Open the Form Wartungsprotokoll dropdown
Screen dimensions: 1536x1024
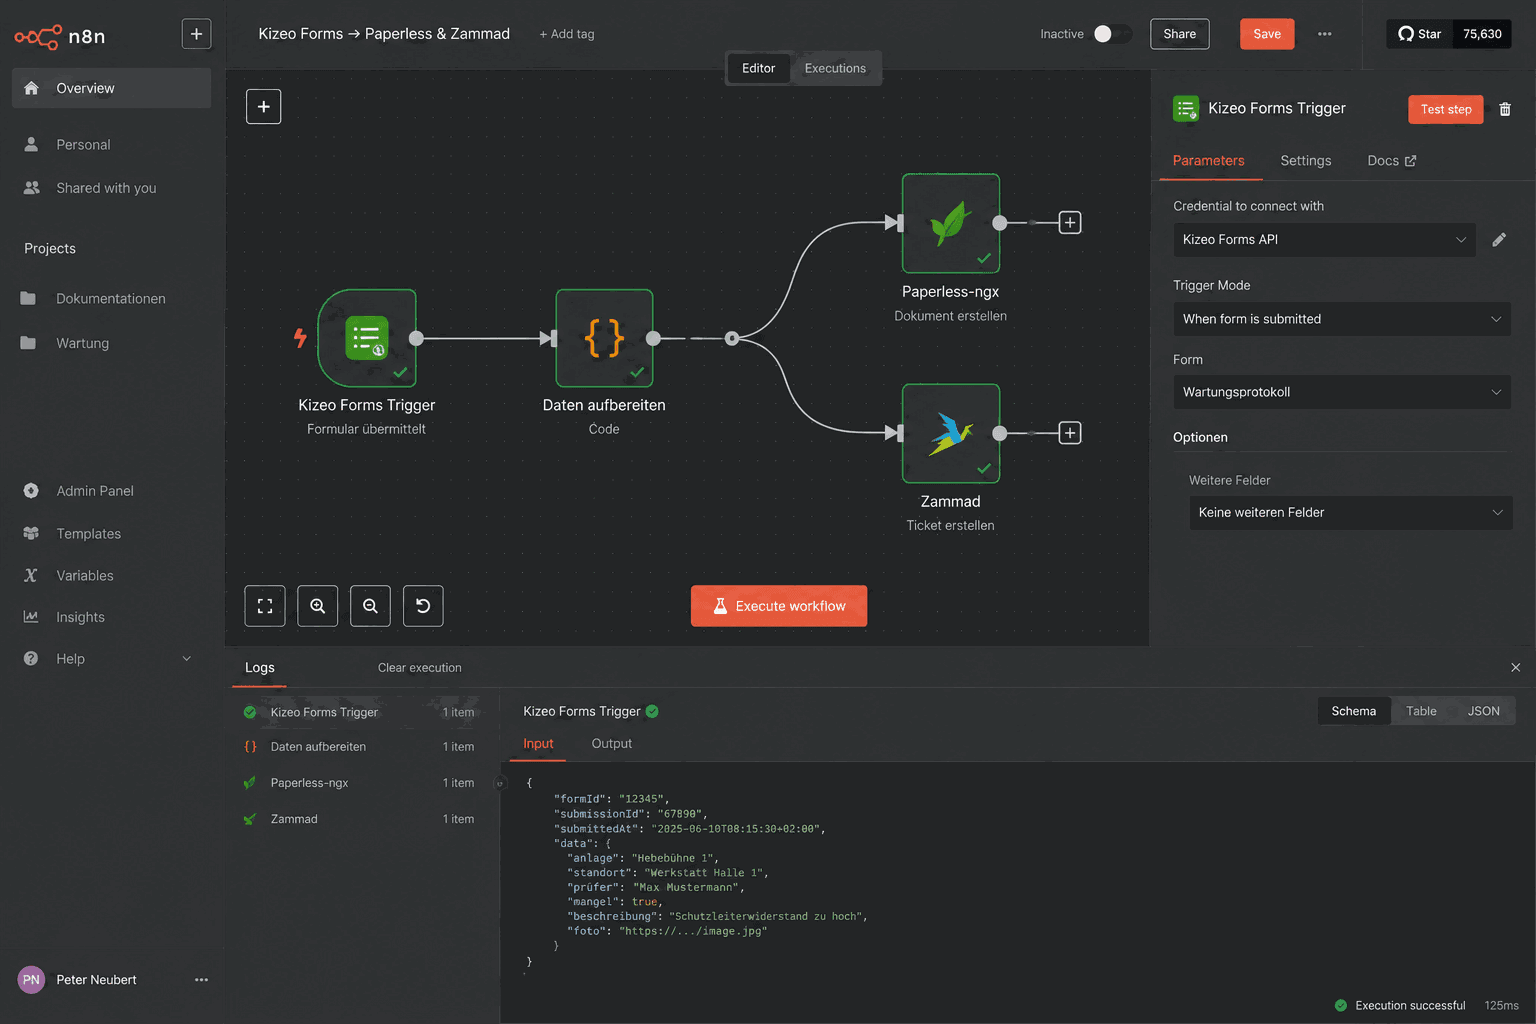coord(1342,392)
